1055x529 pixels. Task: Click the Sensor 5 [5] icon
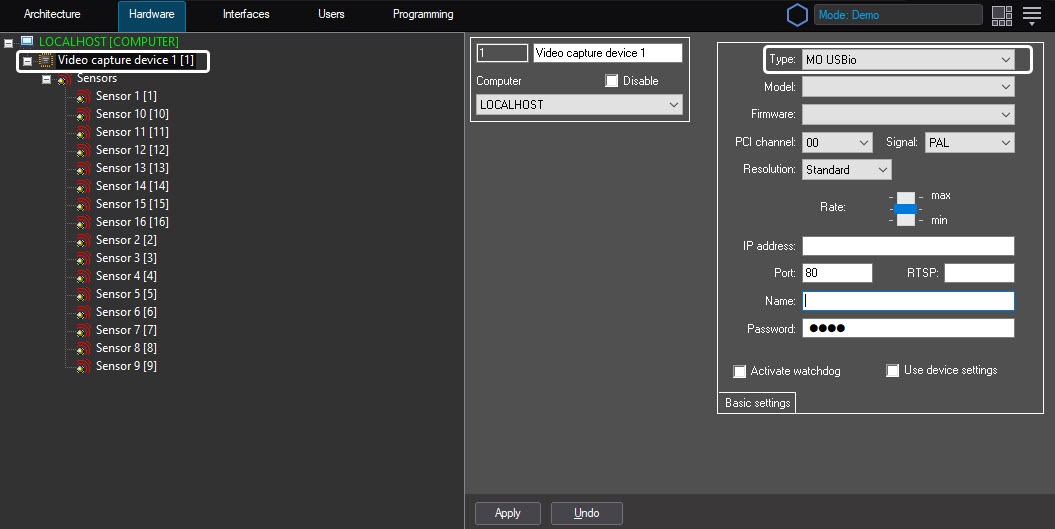[x=83, y=295]
